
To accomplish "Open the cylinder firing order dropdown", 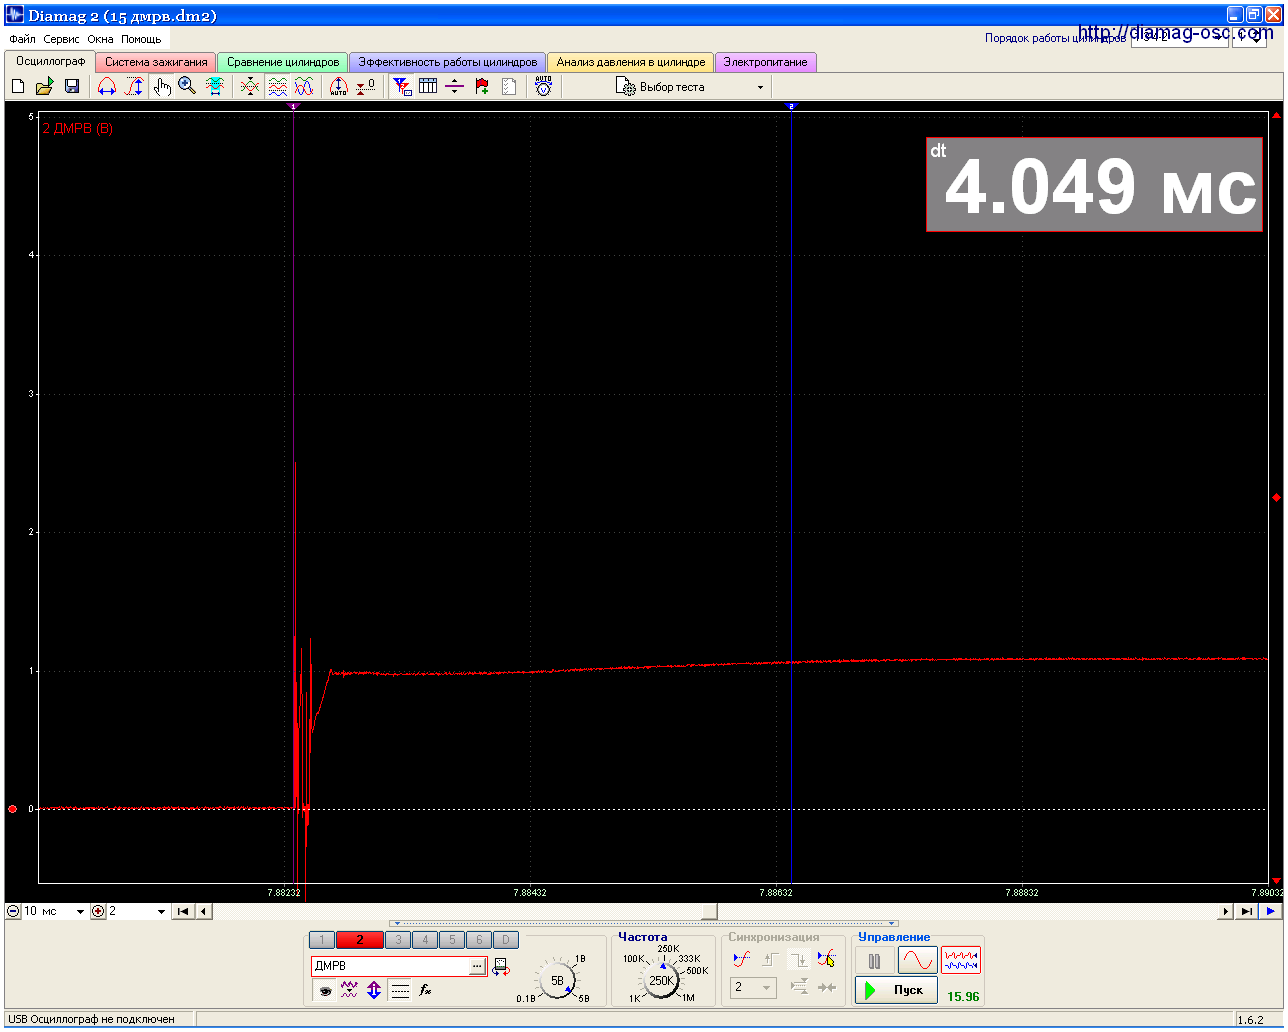I will (x=1179, y=38).
